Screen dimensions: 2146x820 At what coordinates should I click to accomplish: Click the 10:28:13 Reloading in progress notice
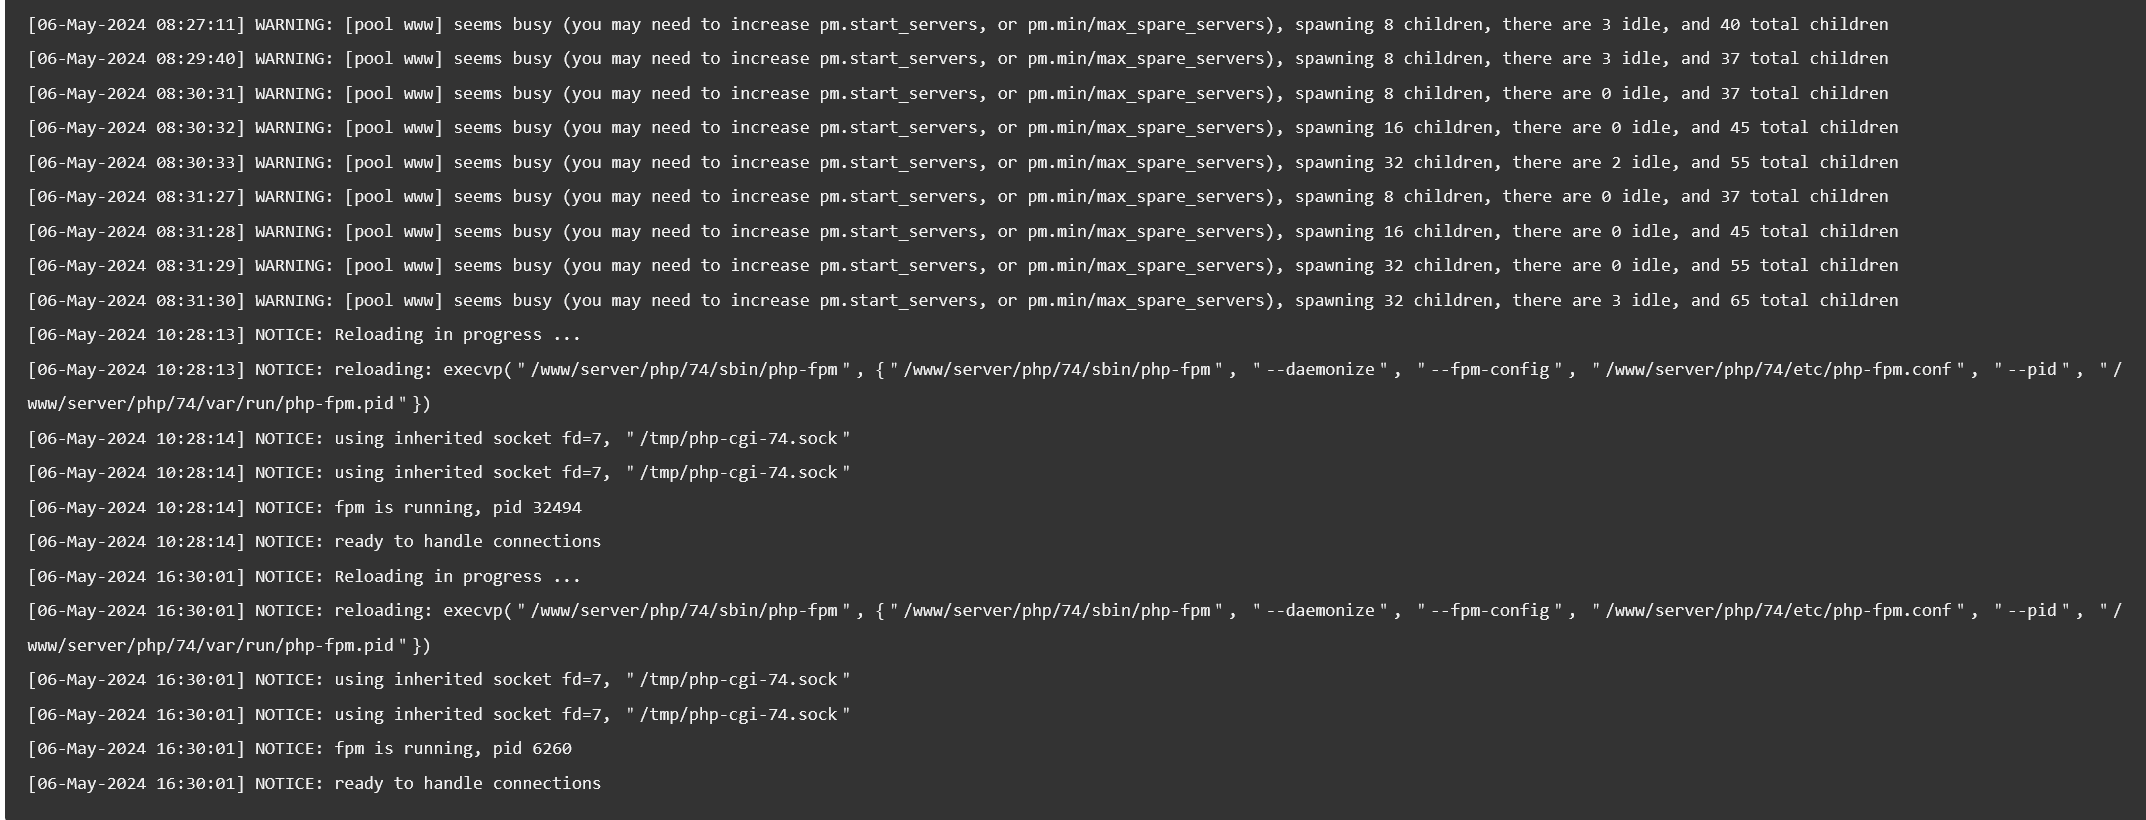[304, 335]
